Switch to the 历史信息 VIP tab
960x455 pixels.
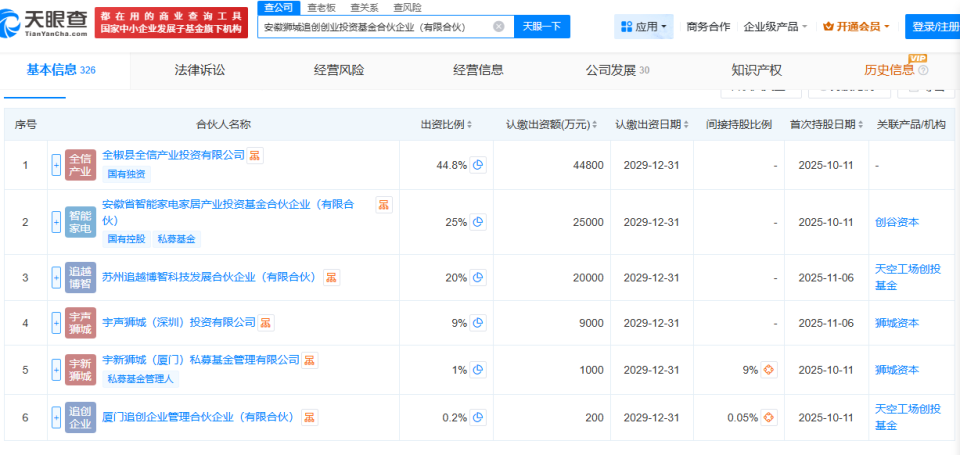coord(889,70)
